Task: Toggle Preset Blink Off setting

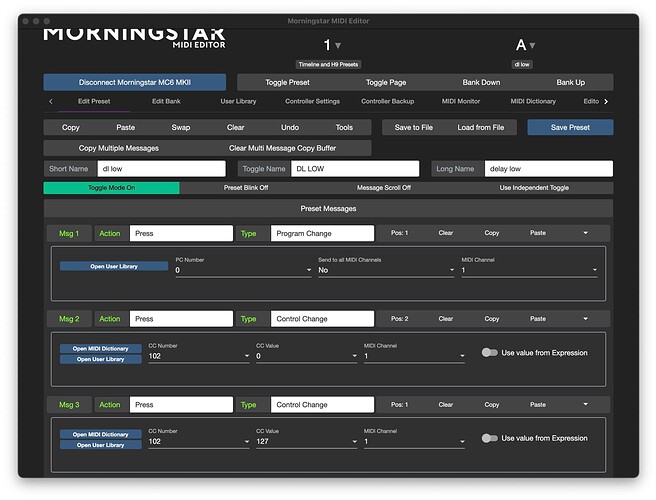Action: [246, 188]
